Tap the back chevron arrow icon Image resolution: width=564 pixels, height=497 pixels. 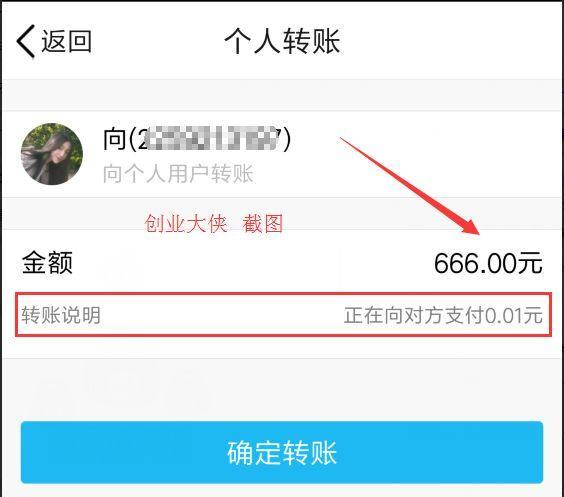[x=26, y=41]
